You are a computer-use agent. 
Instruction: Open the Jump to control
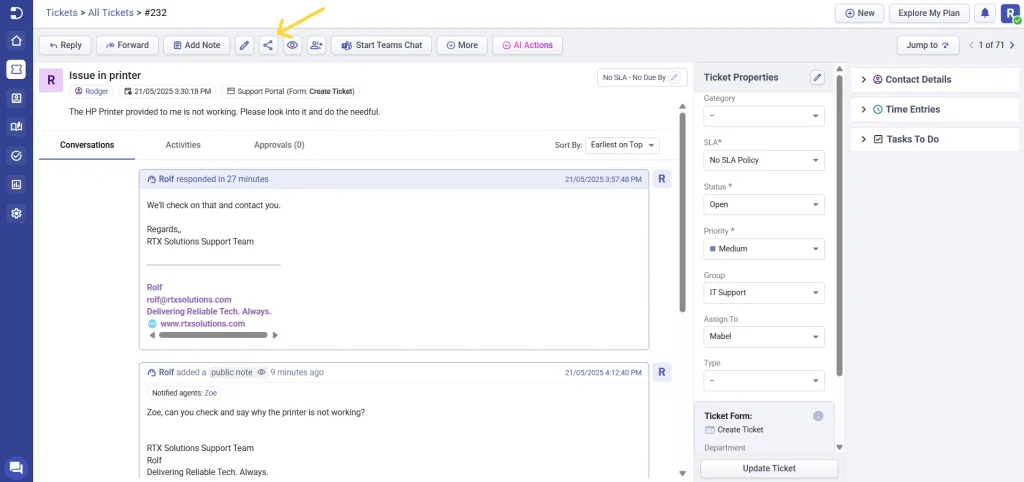928,46
